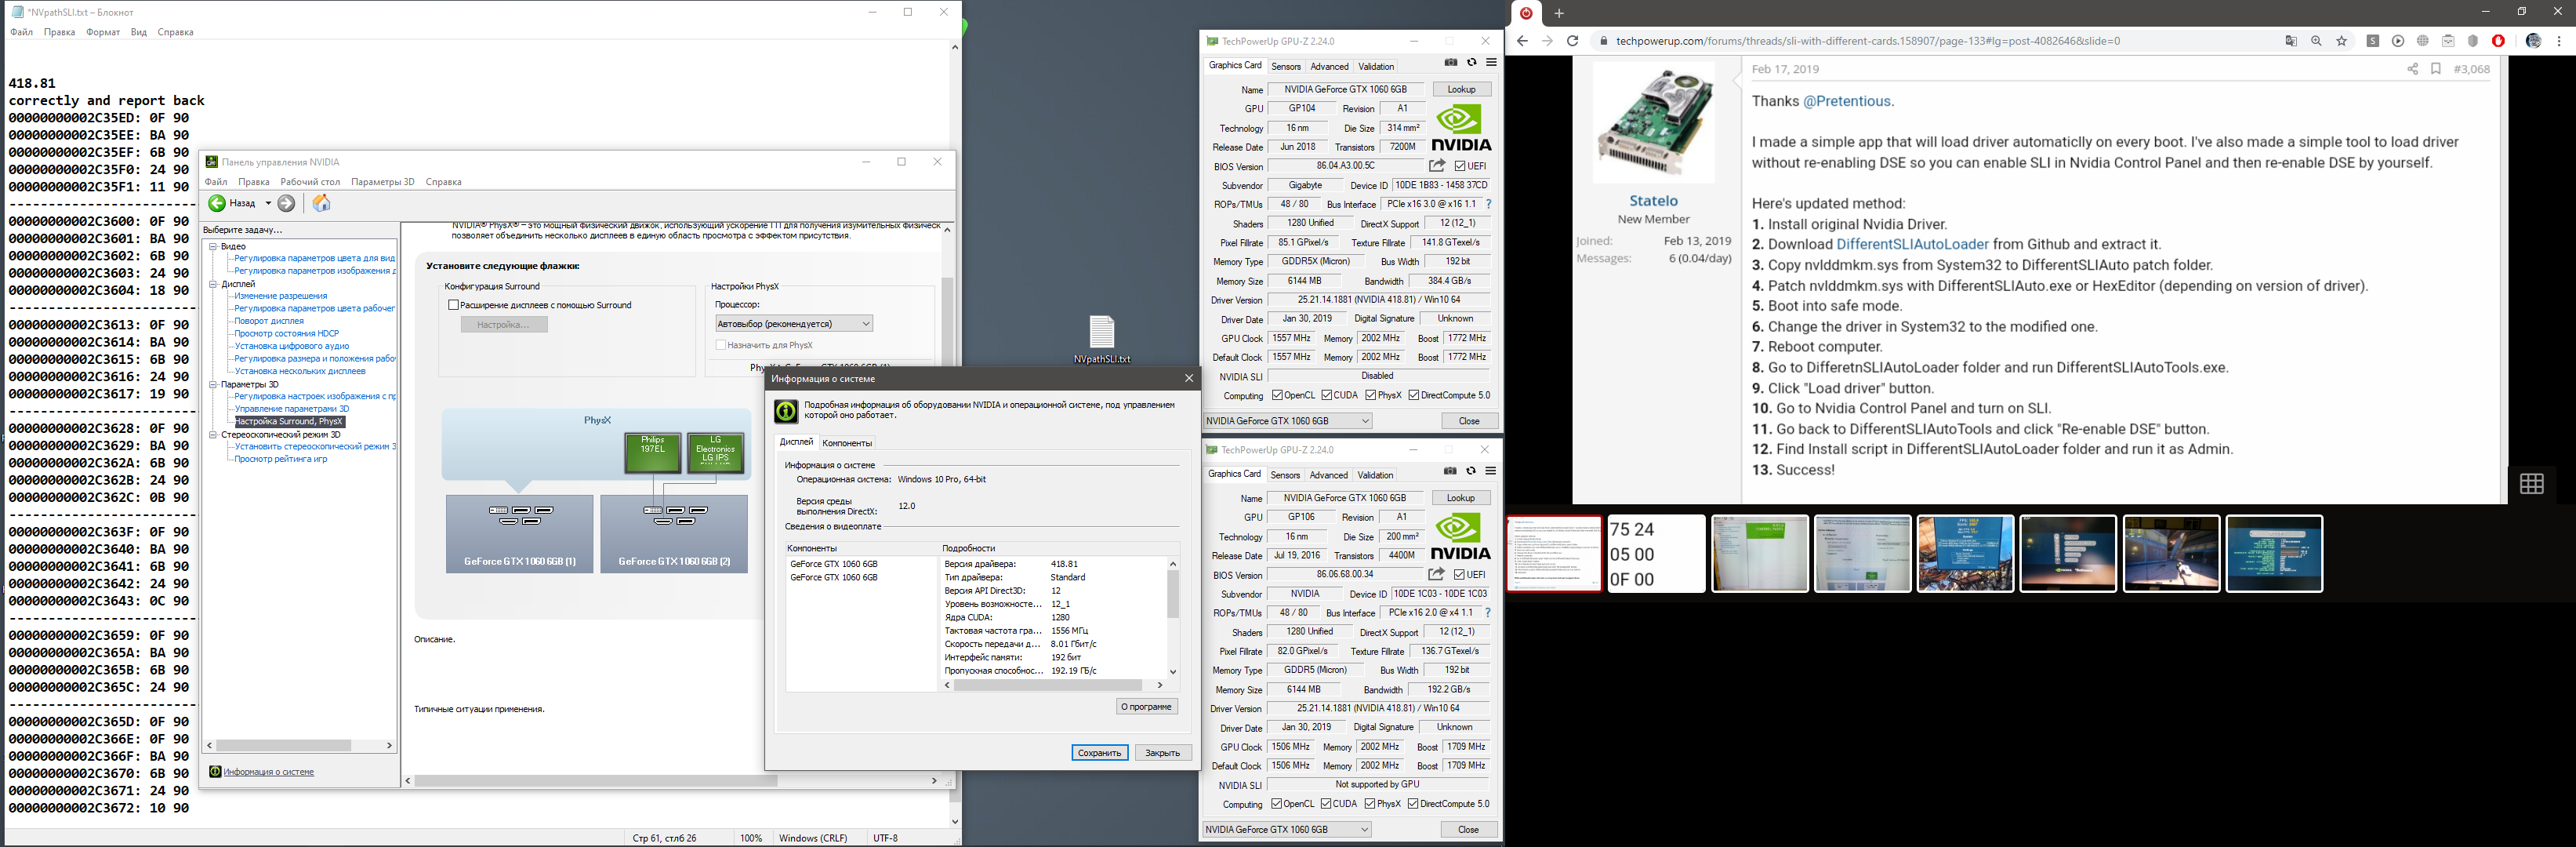Switch to Advanced tab in bottom GPU-Z window
The height and width of the screenshot is (847, 2576).
coord(1328,475)
